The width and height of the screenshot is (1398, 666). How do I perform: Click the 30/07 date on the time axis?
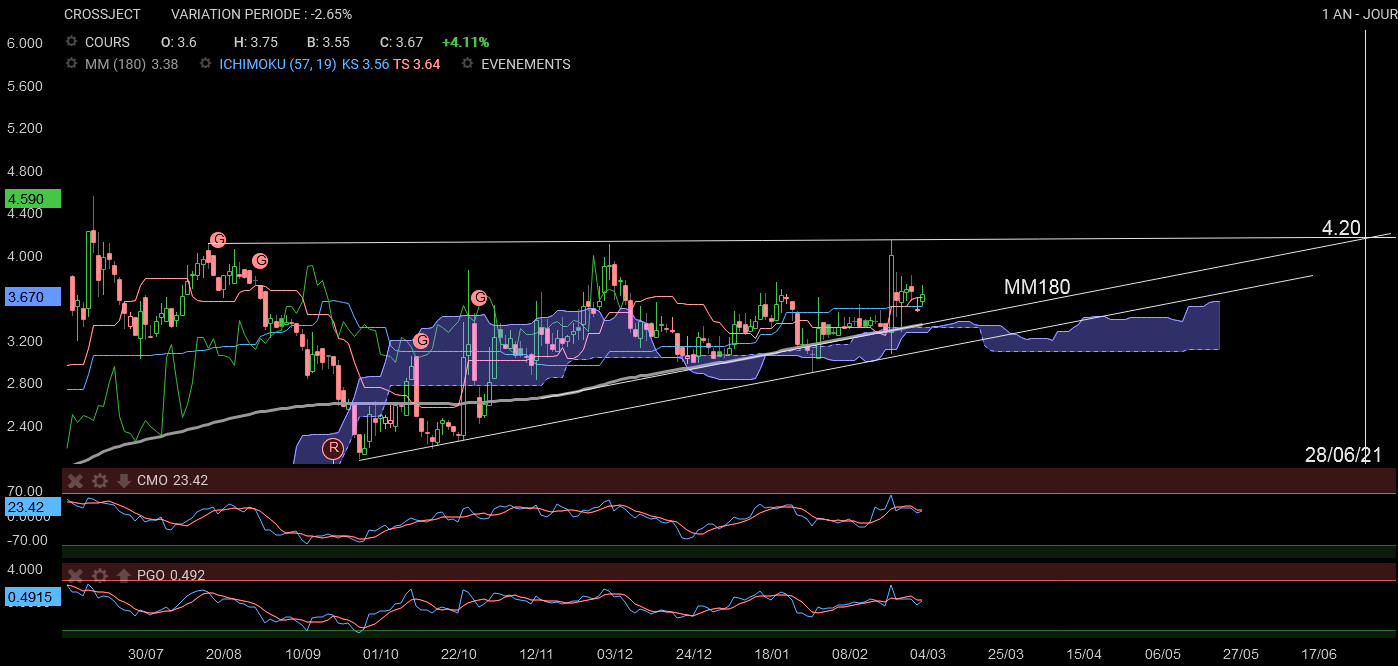(146, 654)
